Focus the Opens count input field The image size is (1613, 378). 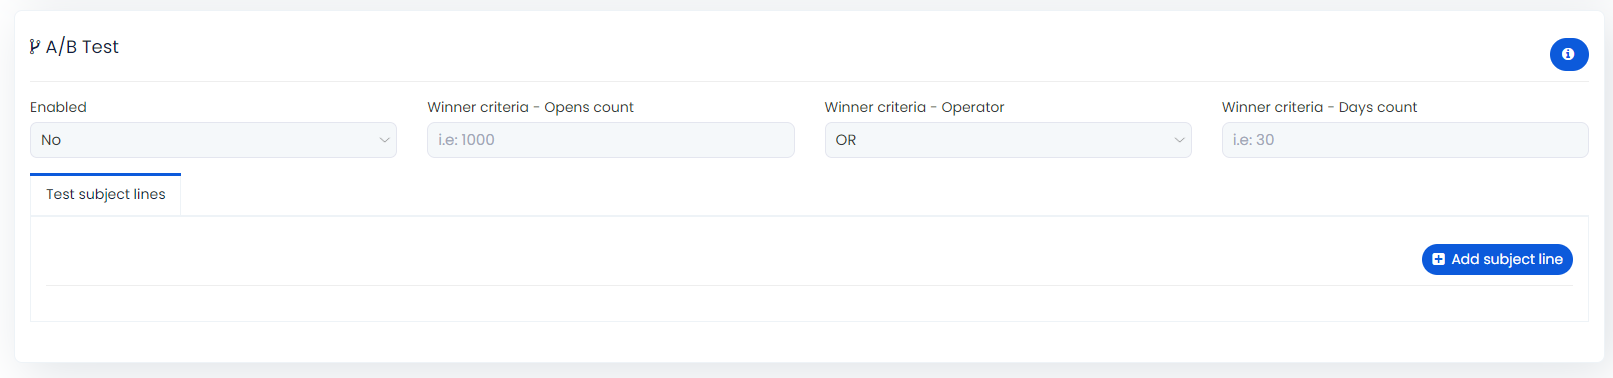click(611, 140)
